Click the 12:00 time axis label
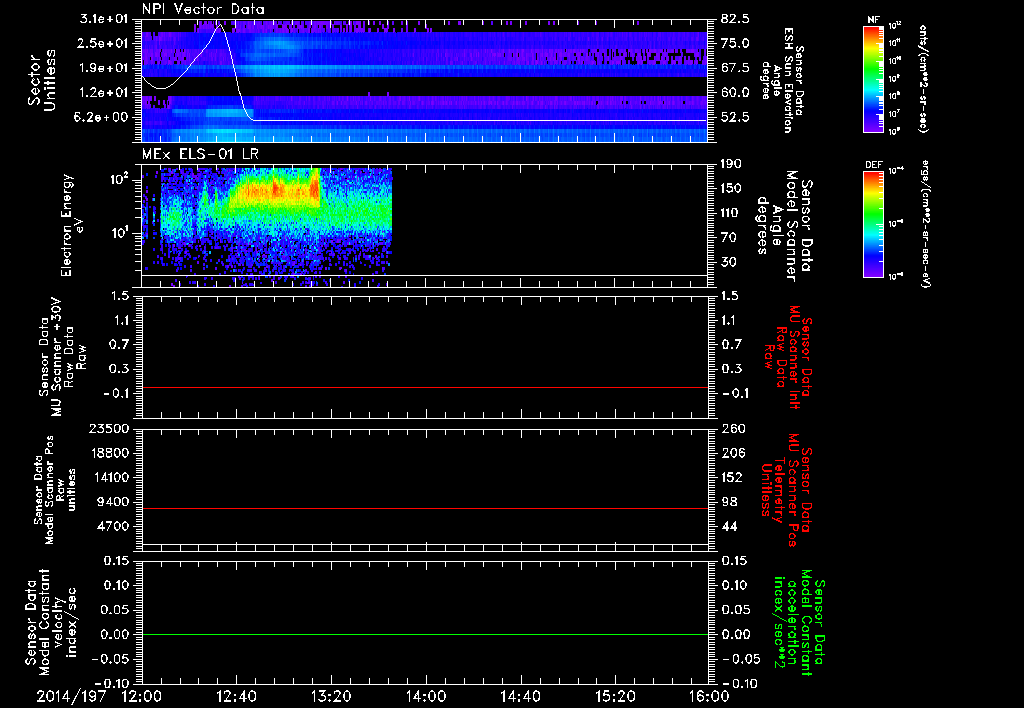 (x=142, y=696)
